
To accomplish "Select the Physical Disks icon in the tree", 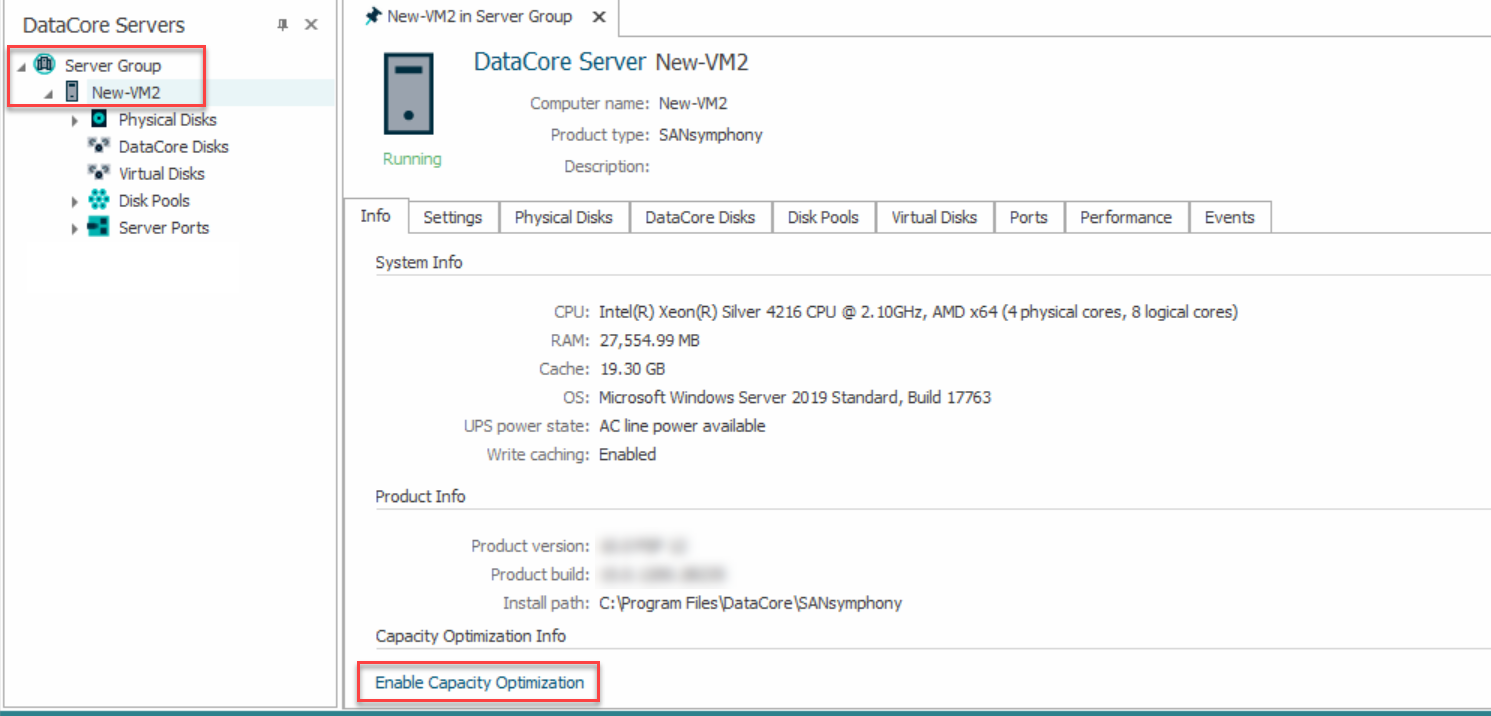I will pos(99,119).
